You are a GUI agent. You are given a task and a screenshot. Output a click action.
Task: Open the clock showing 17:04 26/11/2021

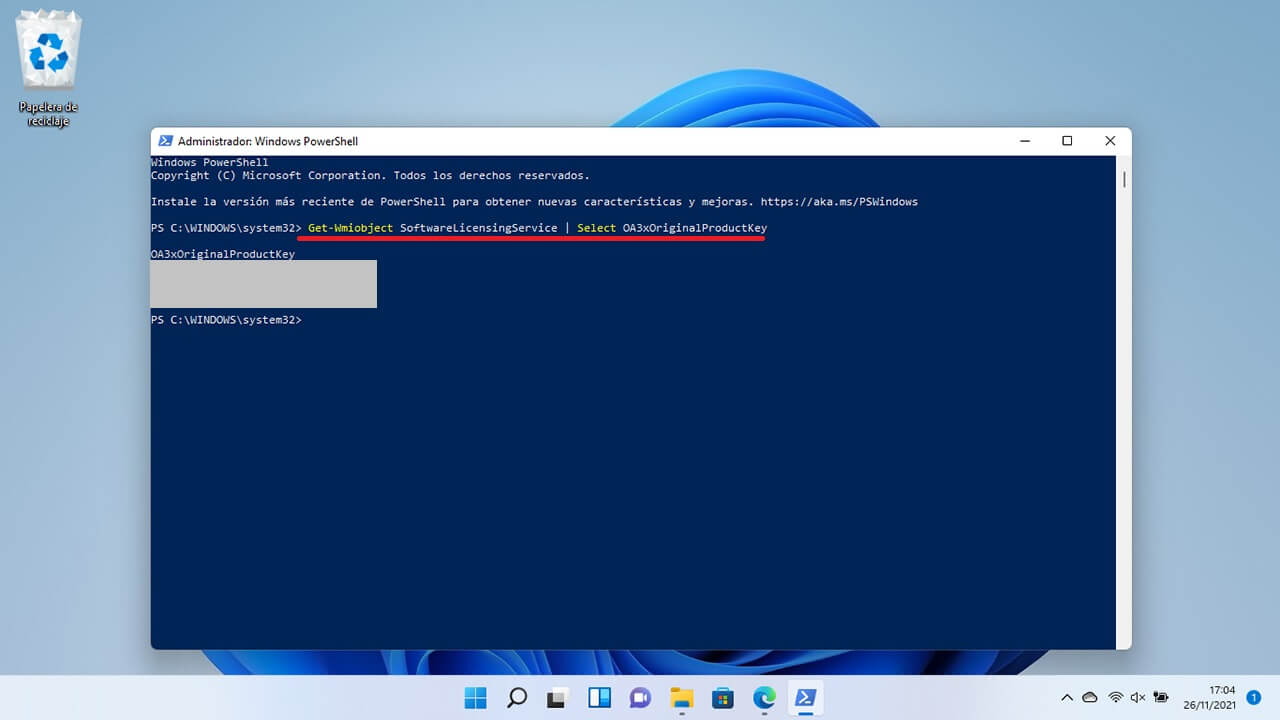tap(1209, 697)
